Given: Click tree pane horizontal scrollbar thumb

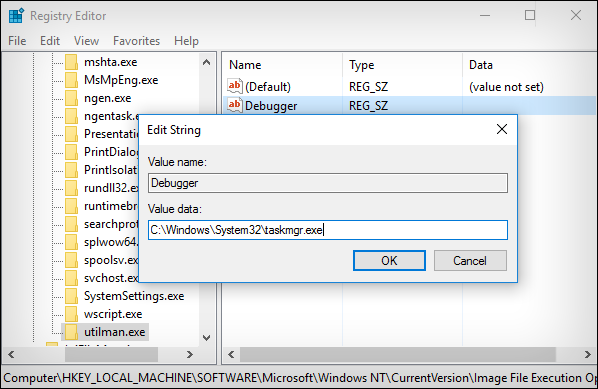Looking at the screenshot, I should click(x=111, y=355).
